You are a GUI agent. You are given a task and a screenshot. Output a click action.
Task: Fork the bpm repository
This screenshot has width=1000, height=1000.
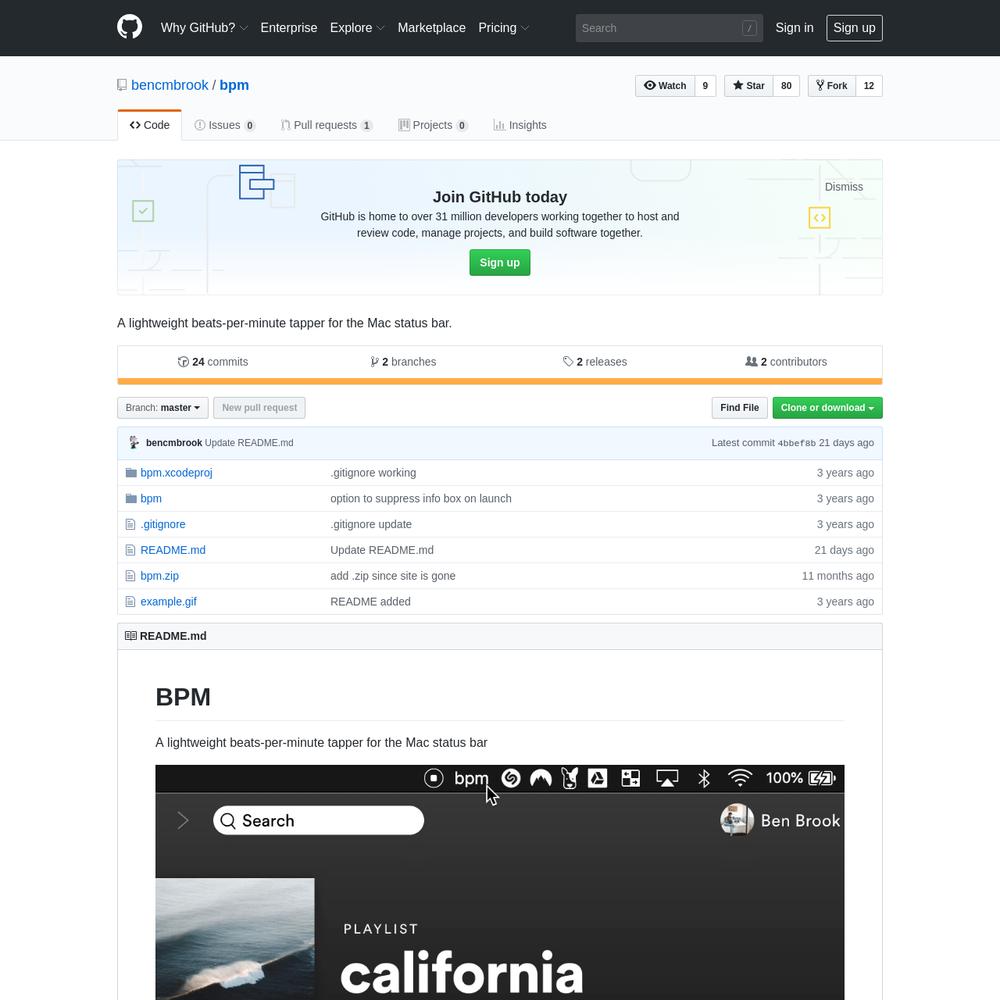point(832,85)
